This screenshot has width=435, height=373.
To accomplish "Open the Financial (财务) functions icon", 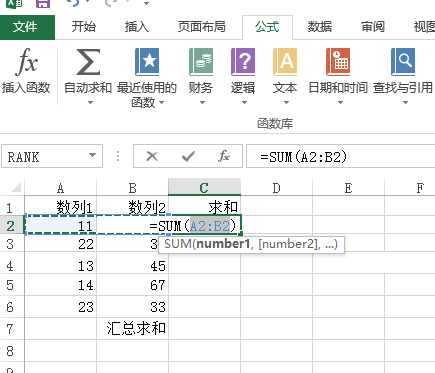I will coord(201,62).
